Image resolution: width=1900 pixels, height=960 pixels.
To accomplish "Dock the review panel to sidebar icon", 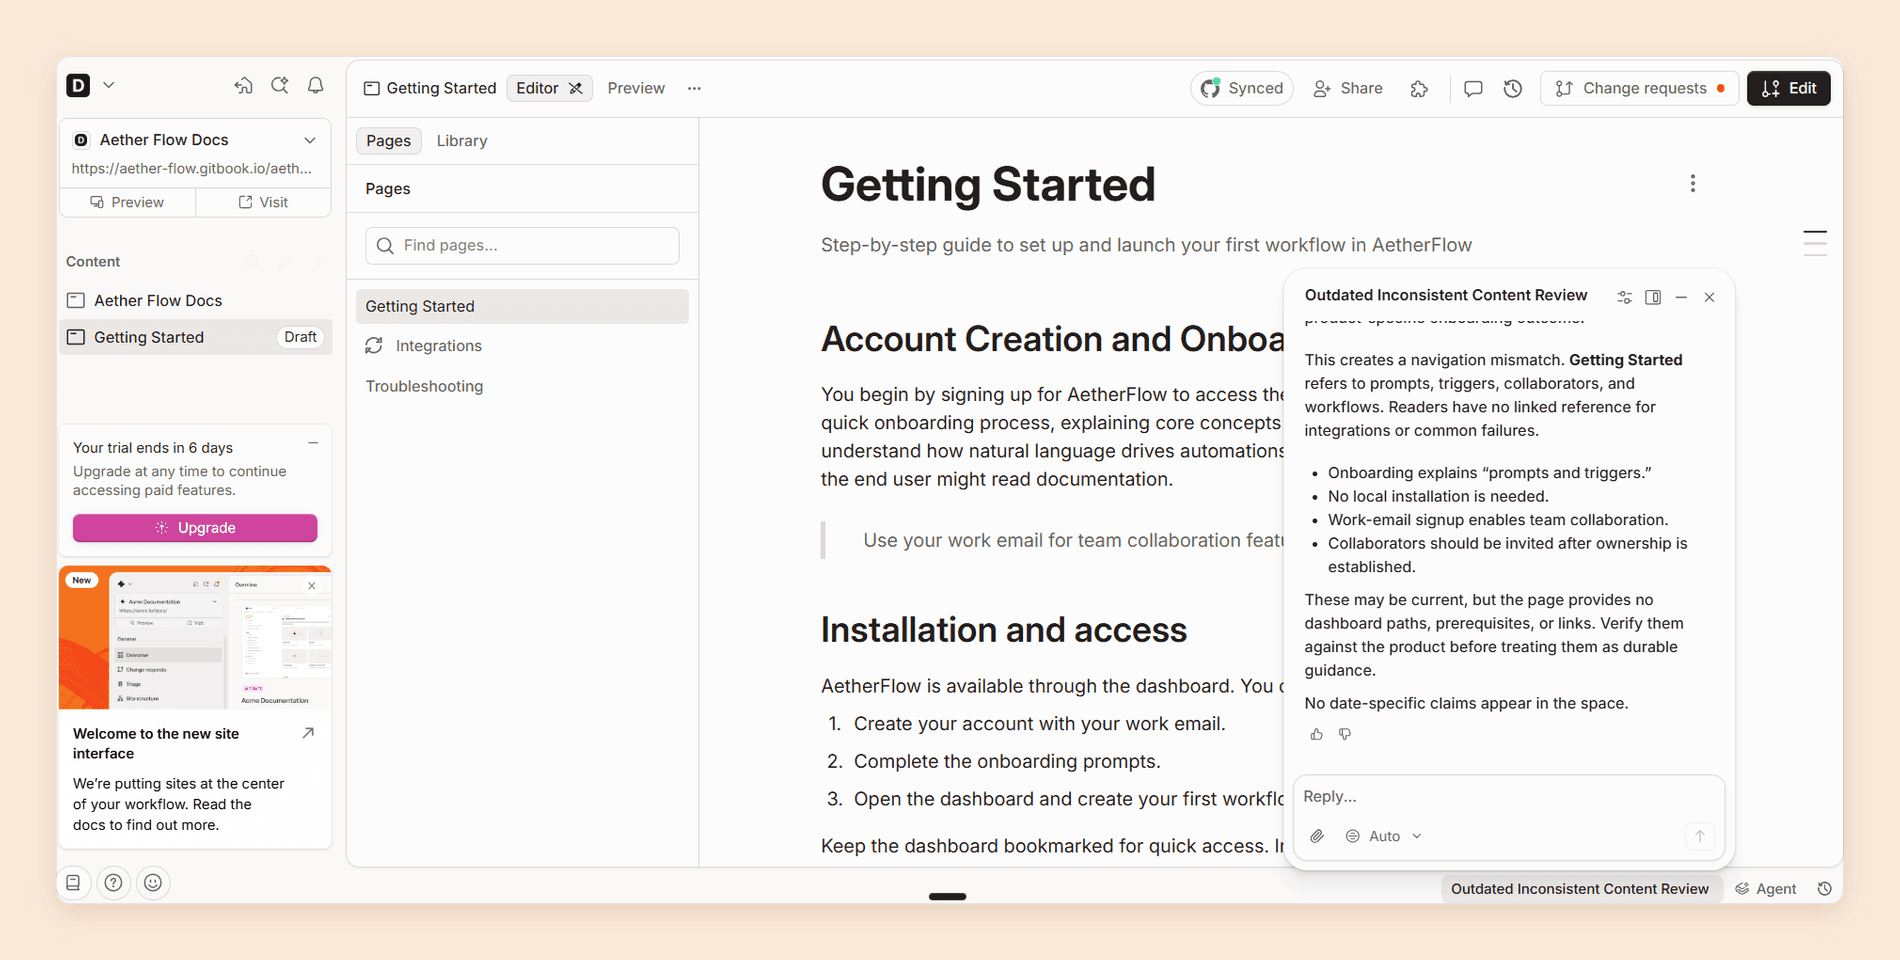I will (x=1653, y=297).
